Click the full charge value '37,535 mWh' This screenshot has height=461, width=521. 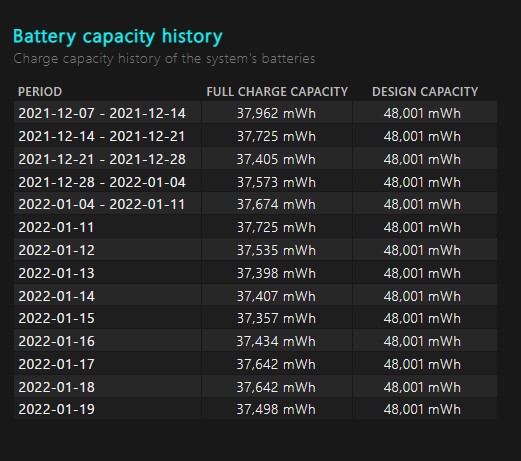pyautogui.click(x=276, y=250)
